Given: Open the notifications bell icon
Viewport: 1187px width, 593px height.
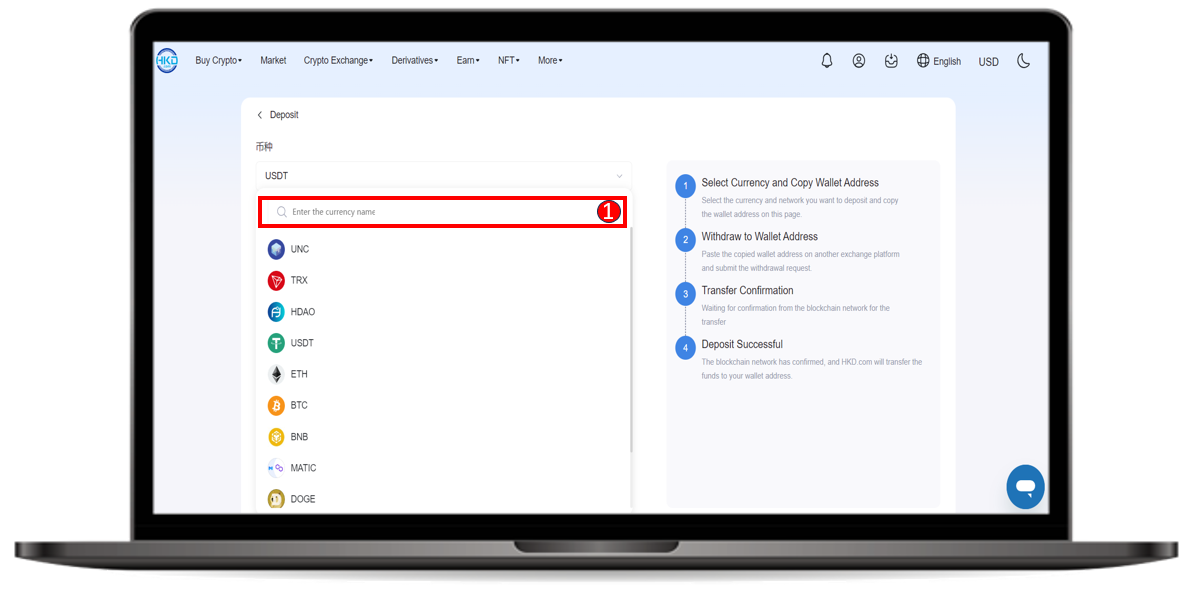Looking at the screenshot, I should tap(827, 61).
